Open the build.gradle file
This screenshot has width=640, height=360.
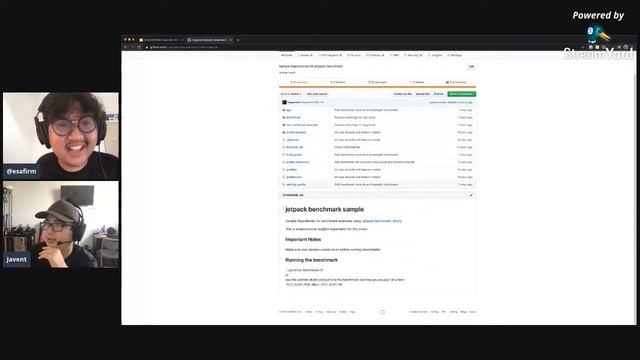click(294, 155)
